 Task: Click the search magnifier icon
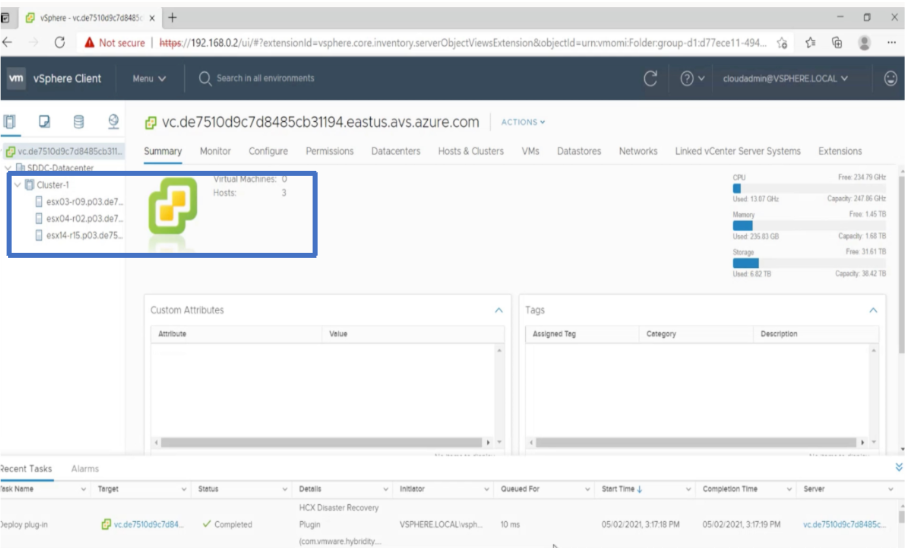205,79
